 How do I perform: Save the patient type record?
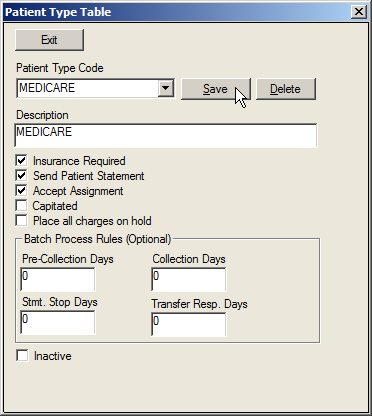click(215, 89)
